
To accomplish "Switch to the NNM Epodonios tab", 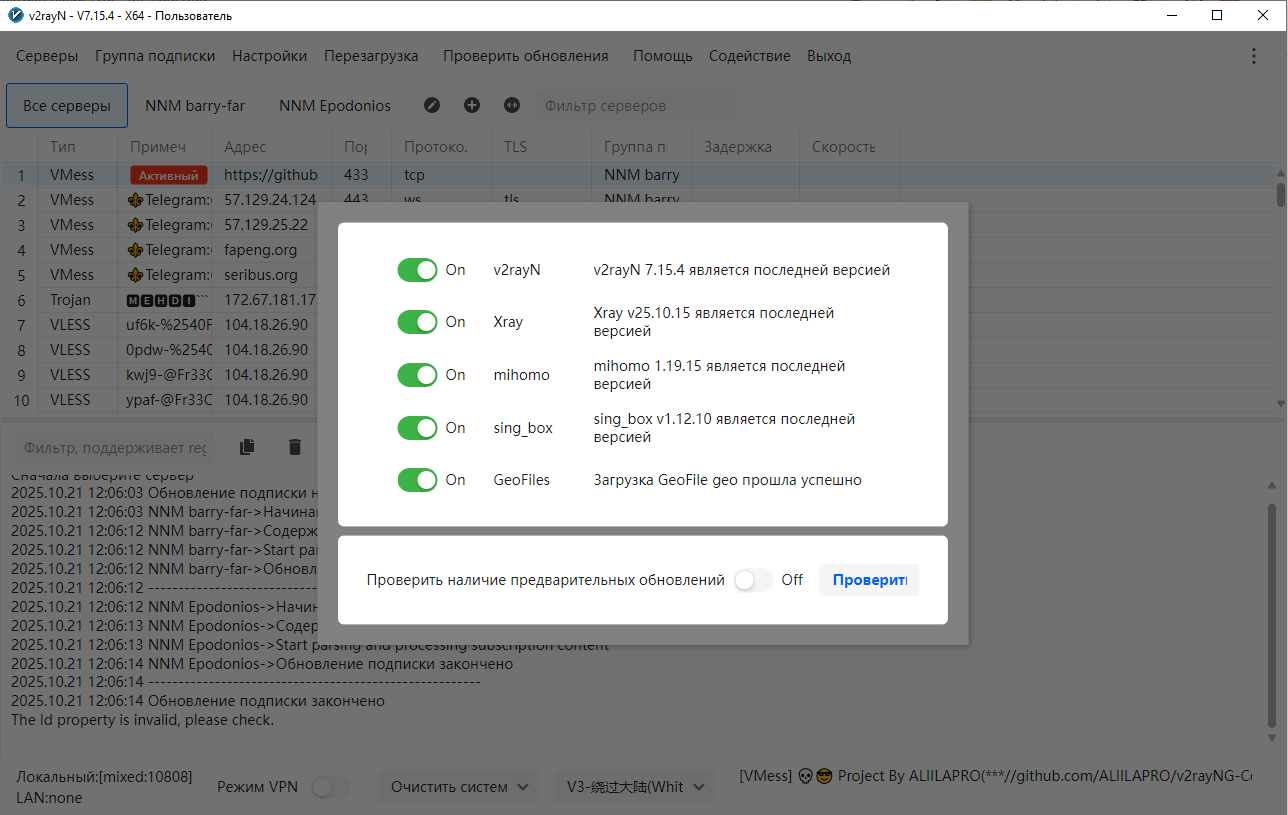I will pos(335,105).
